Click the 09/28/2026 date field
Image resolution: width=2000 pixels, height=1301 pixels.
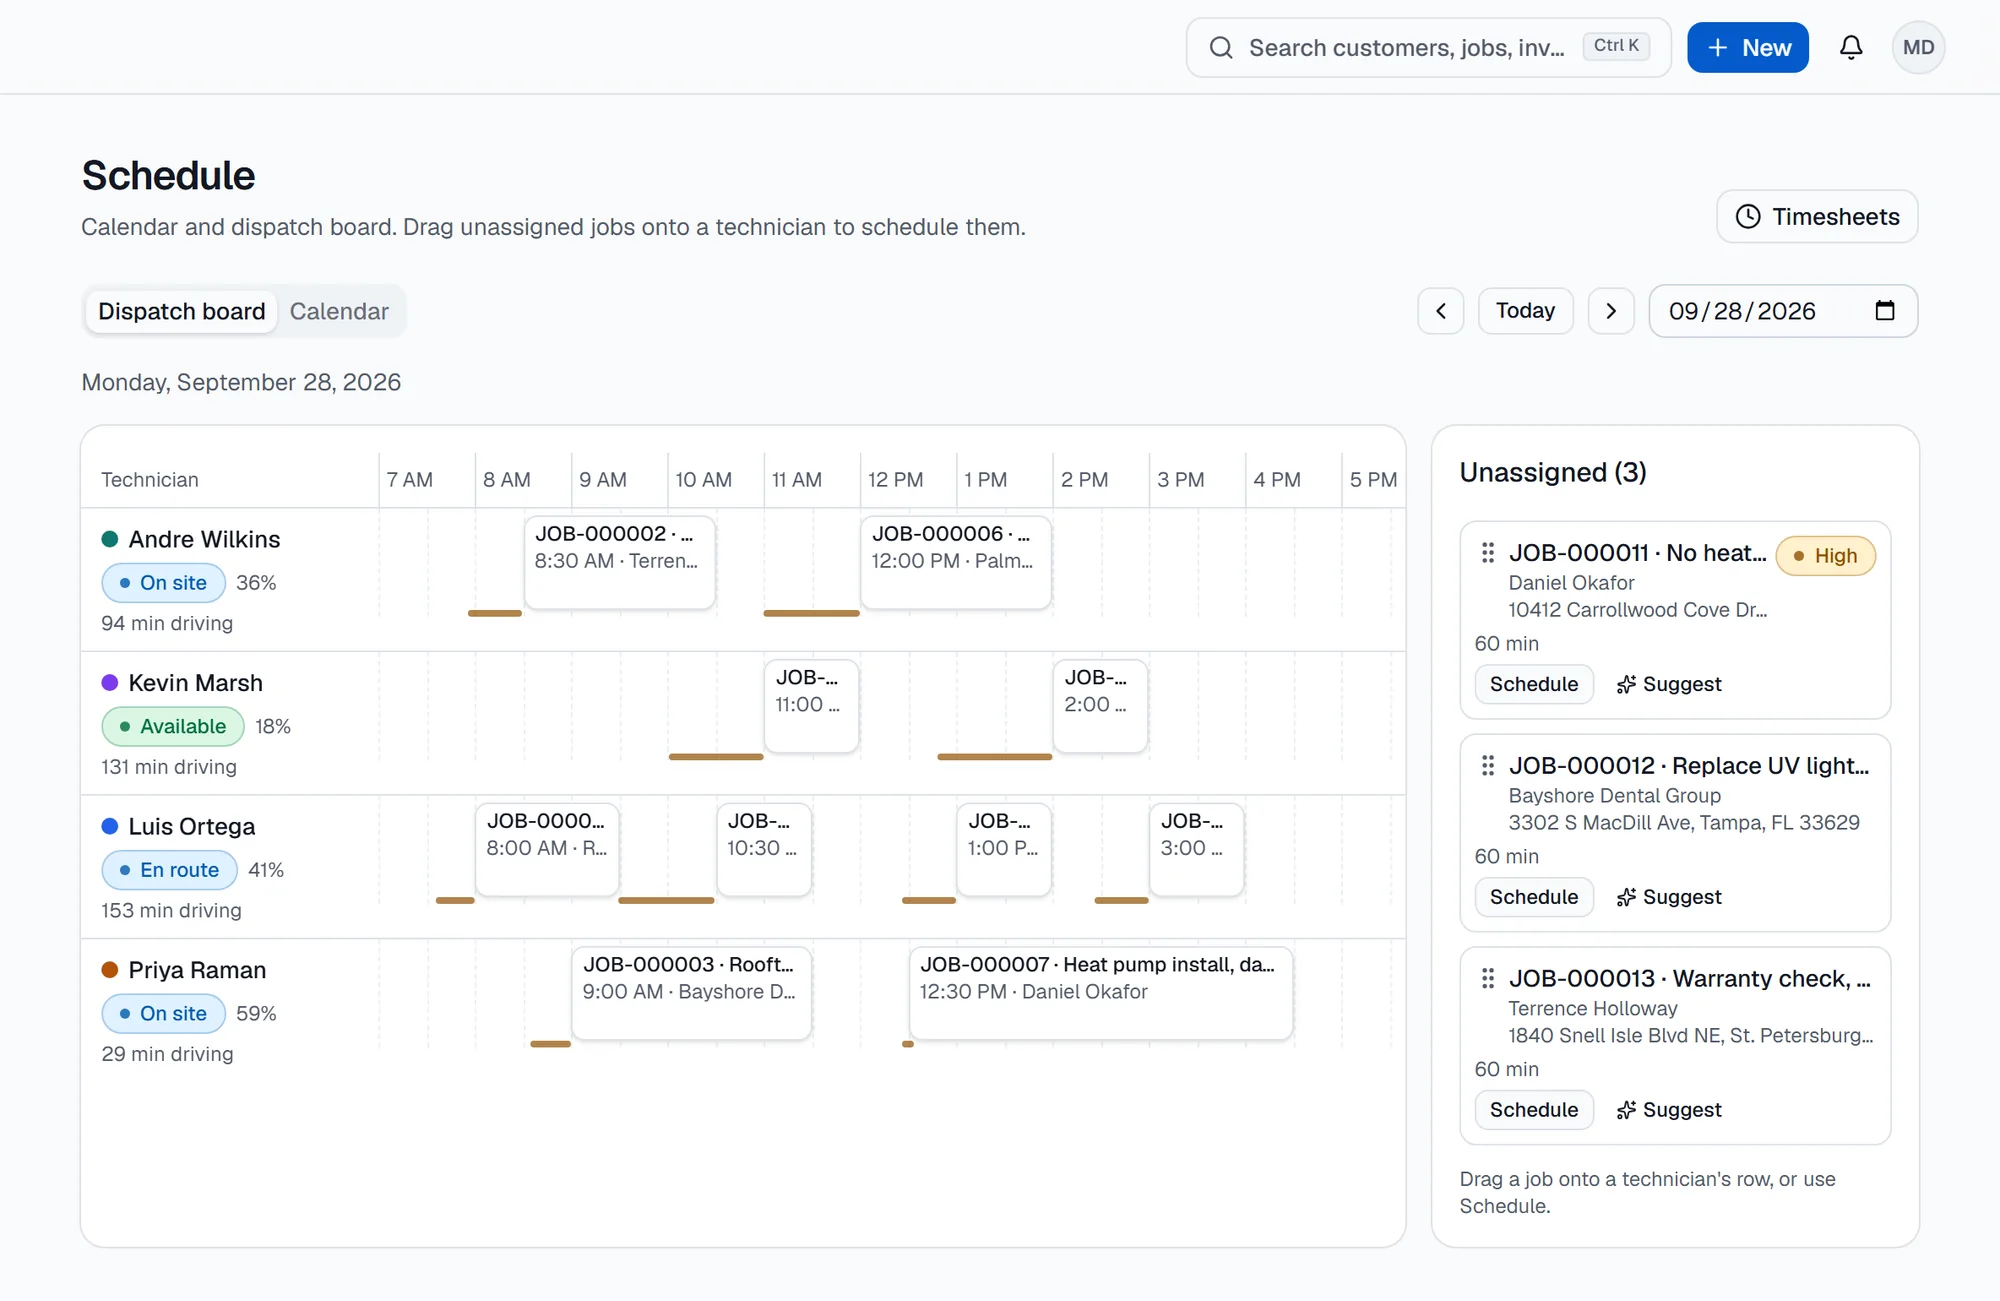pos(1783,311)
